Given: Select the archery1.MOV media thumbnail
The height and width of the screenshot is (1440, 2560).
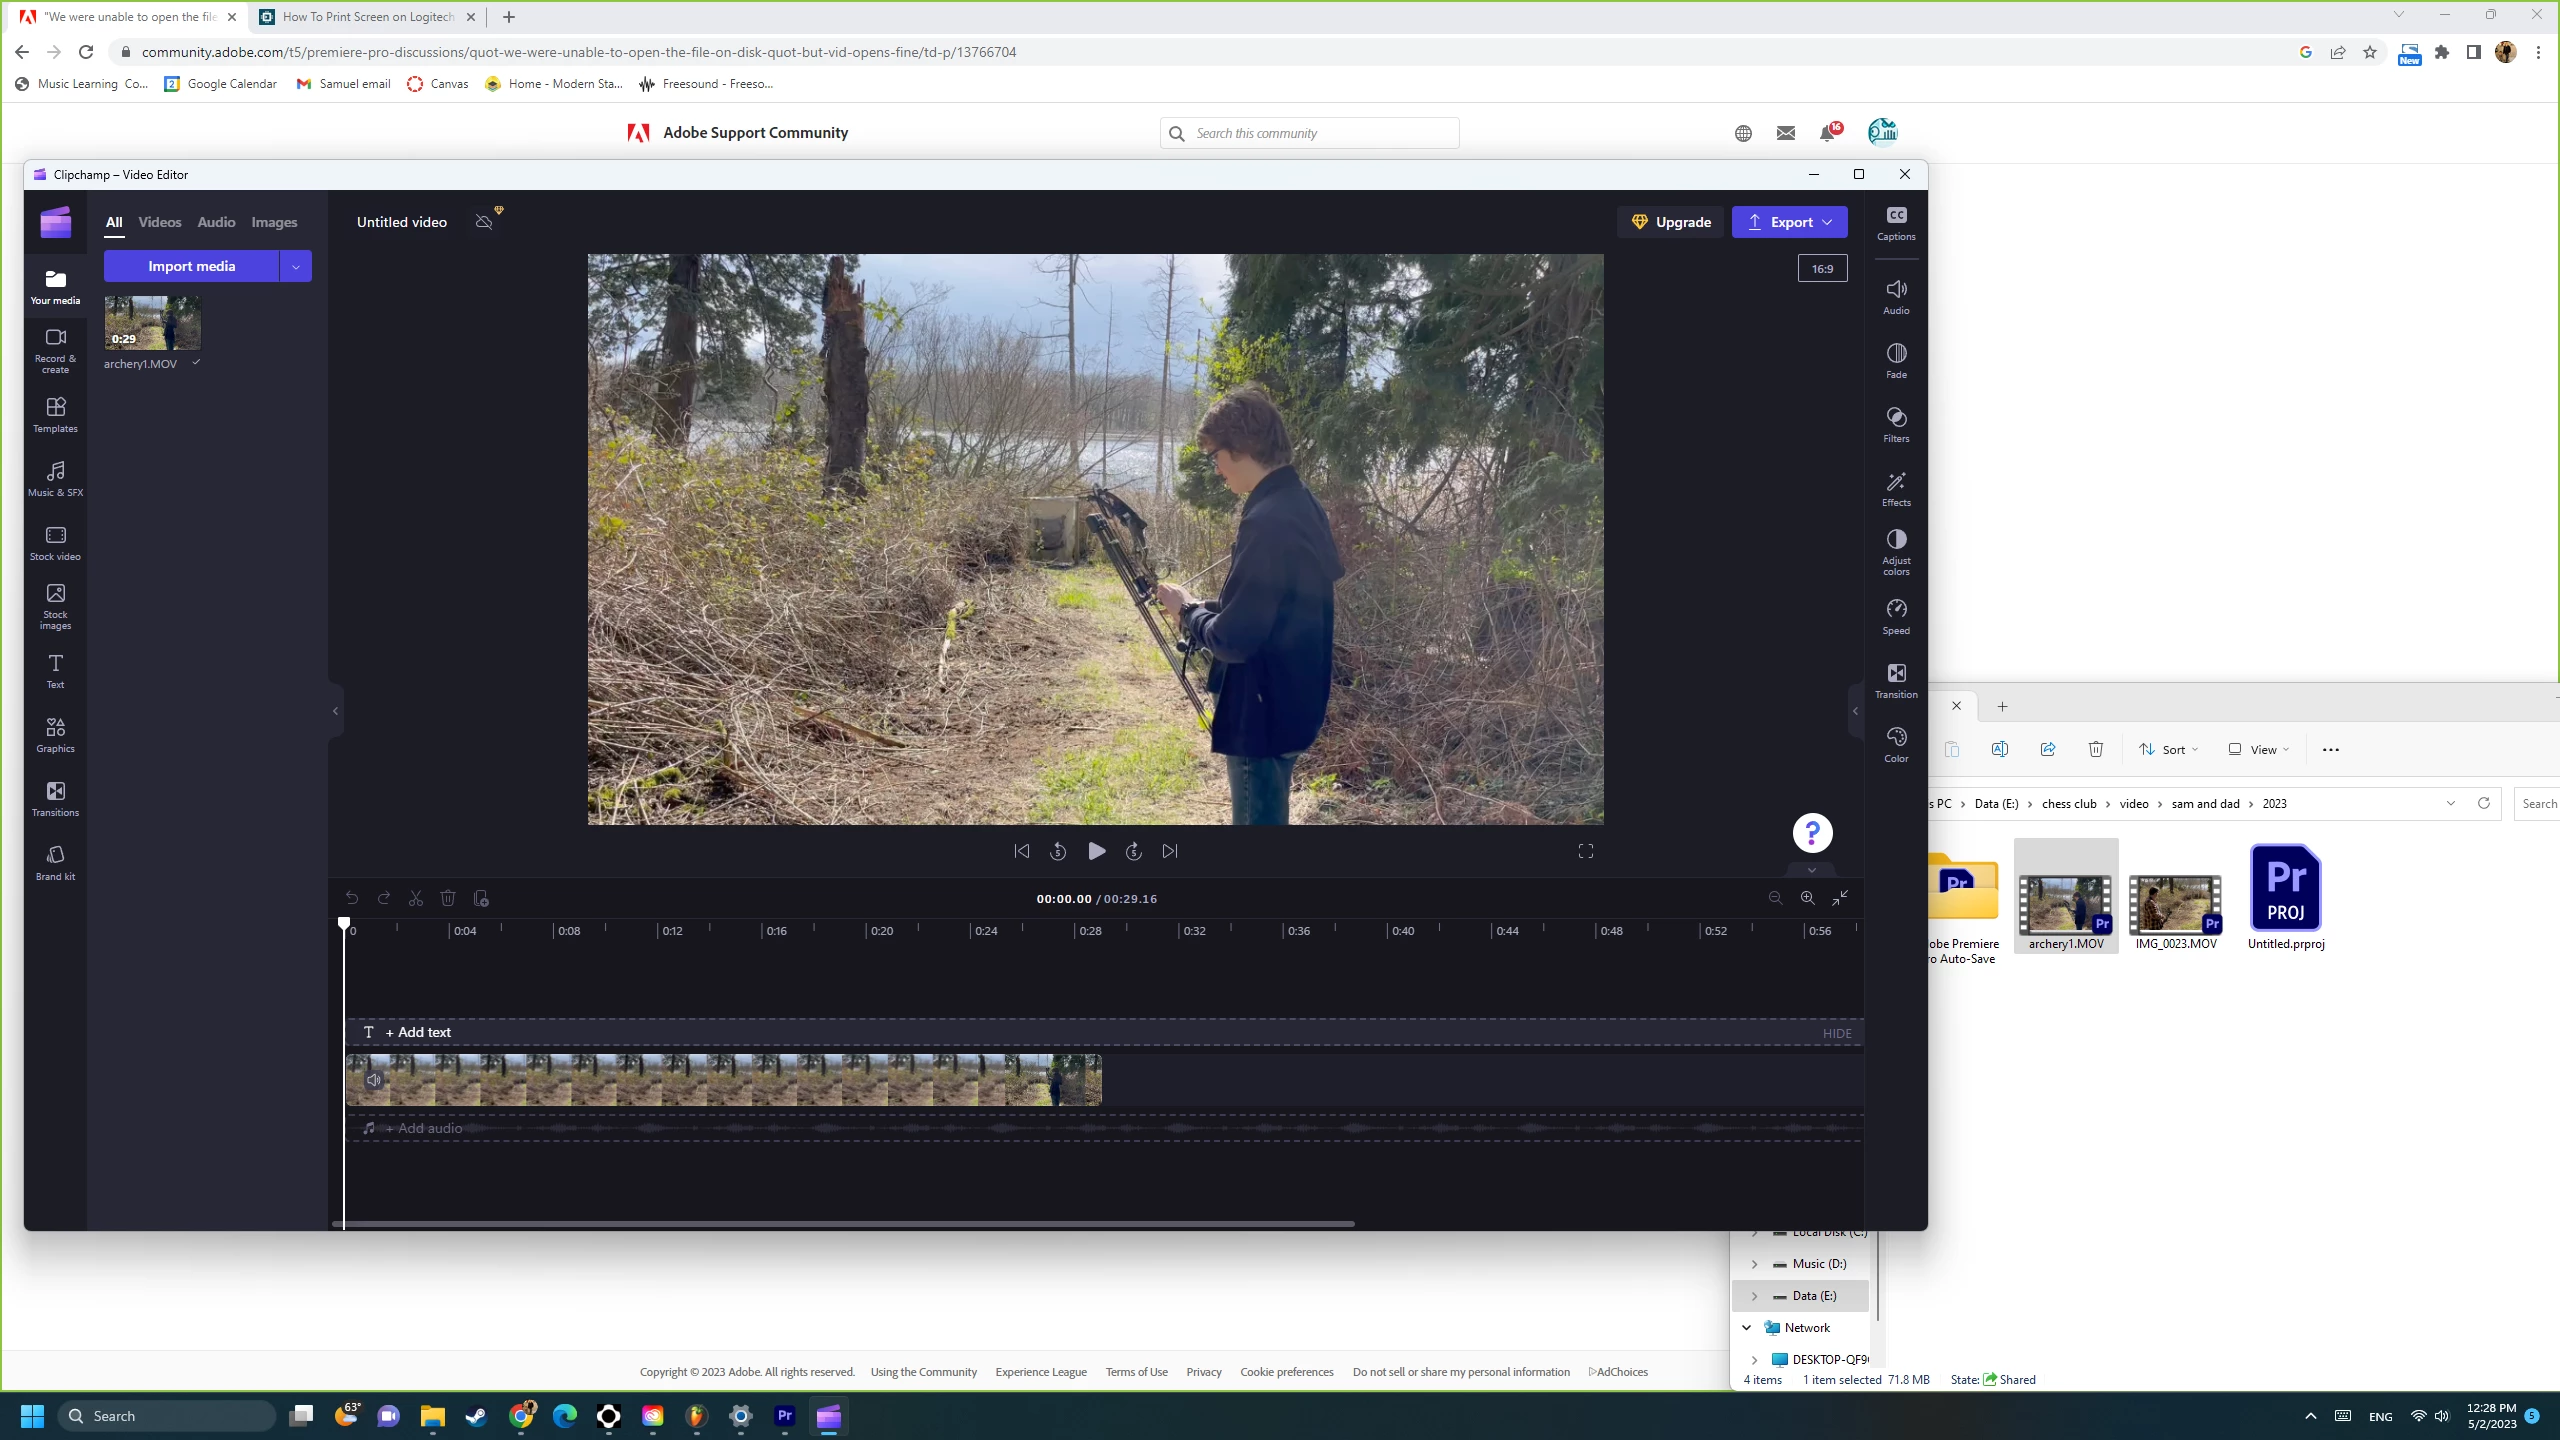Looking at the screenshot, I should pos(152,323).
